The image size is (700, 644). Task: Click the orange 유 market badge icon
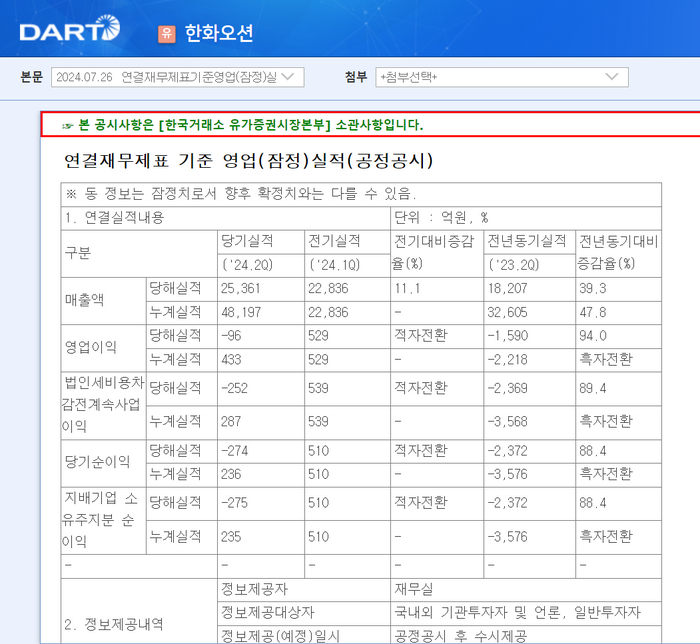pos(167,34)
